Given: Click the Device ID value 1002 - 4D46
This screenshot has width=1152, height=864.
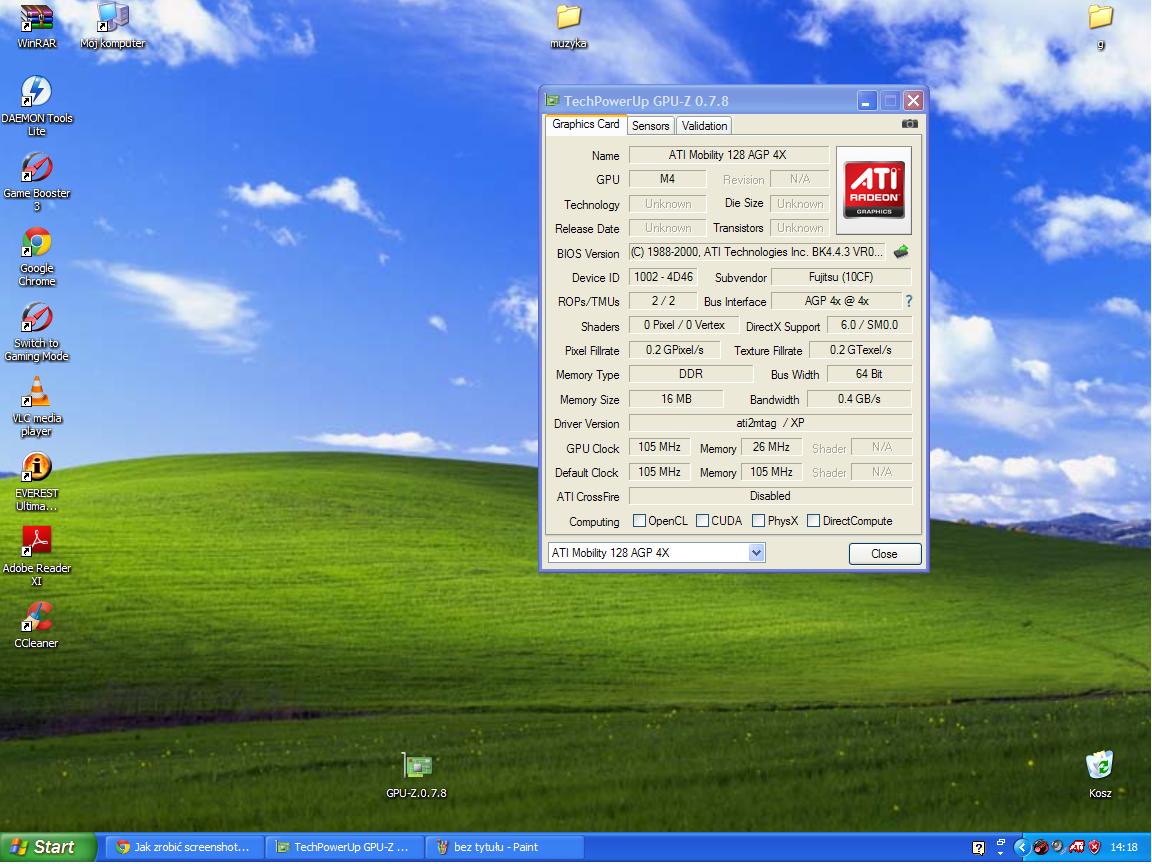Looking at the screenshot, I should (x=663, y=277).
